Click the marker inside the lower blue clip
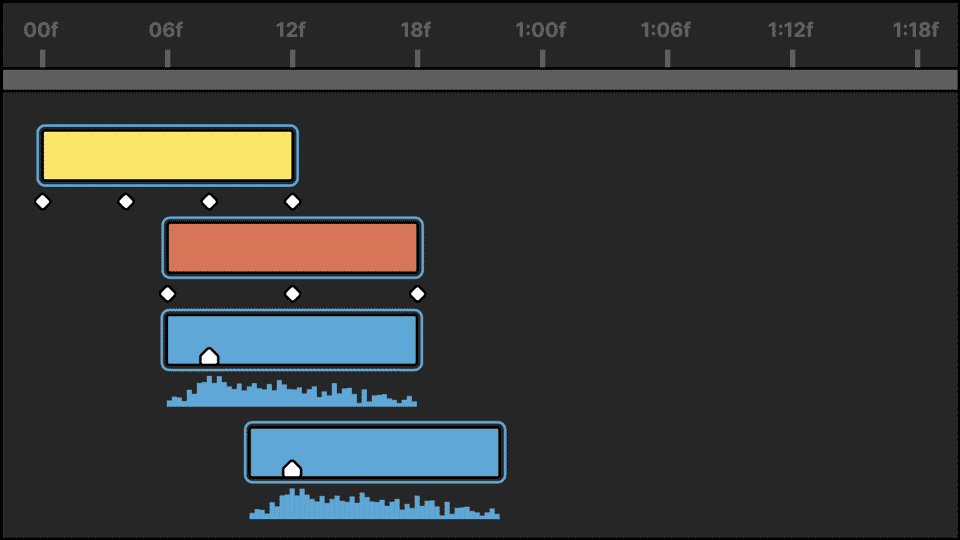This screenshot has height=540, width=960. [292, 468]
